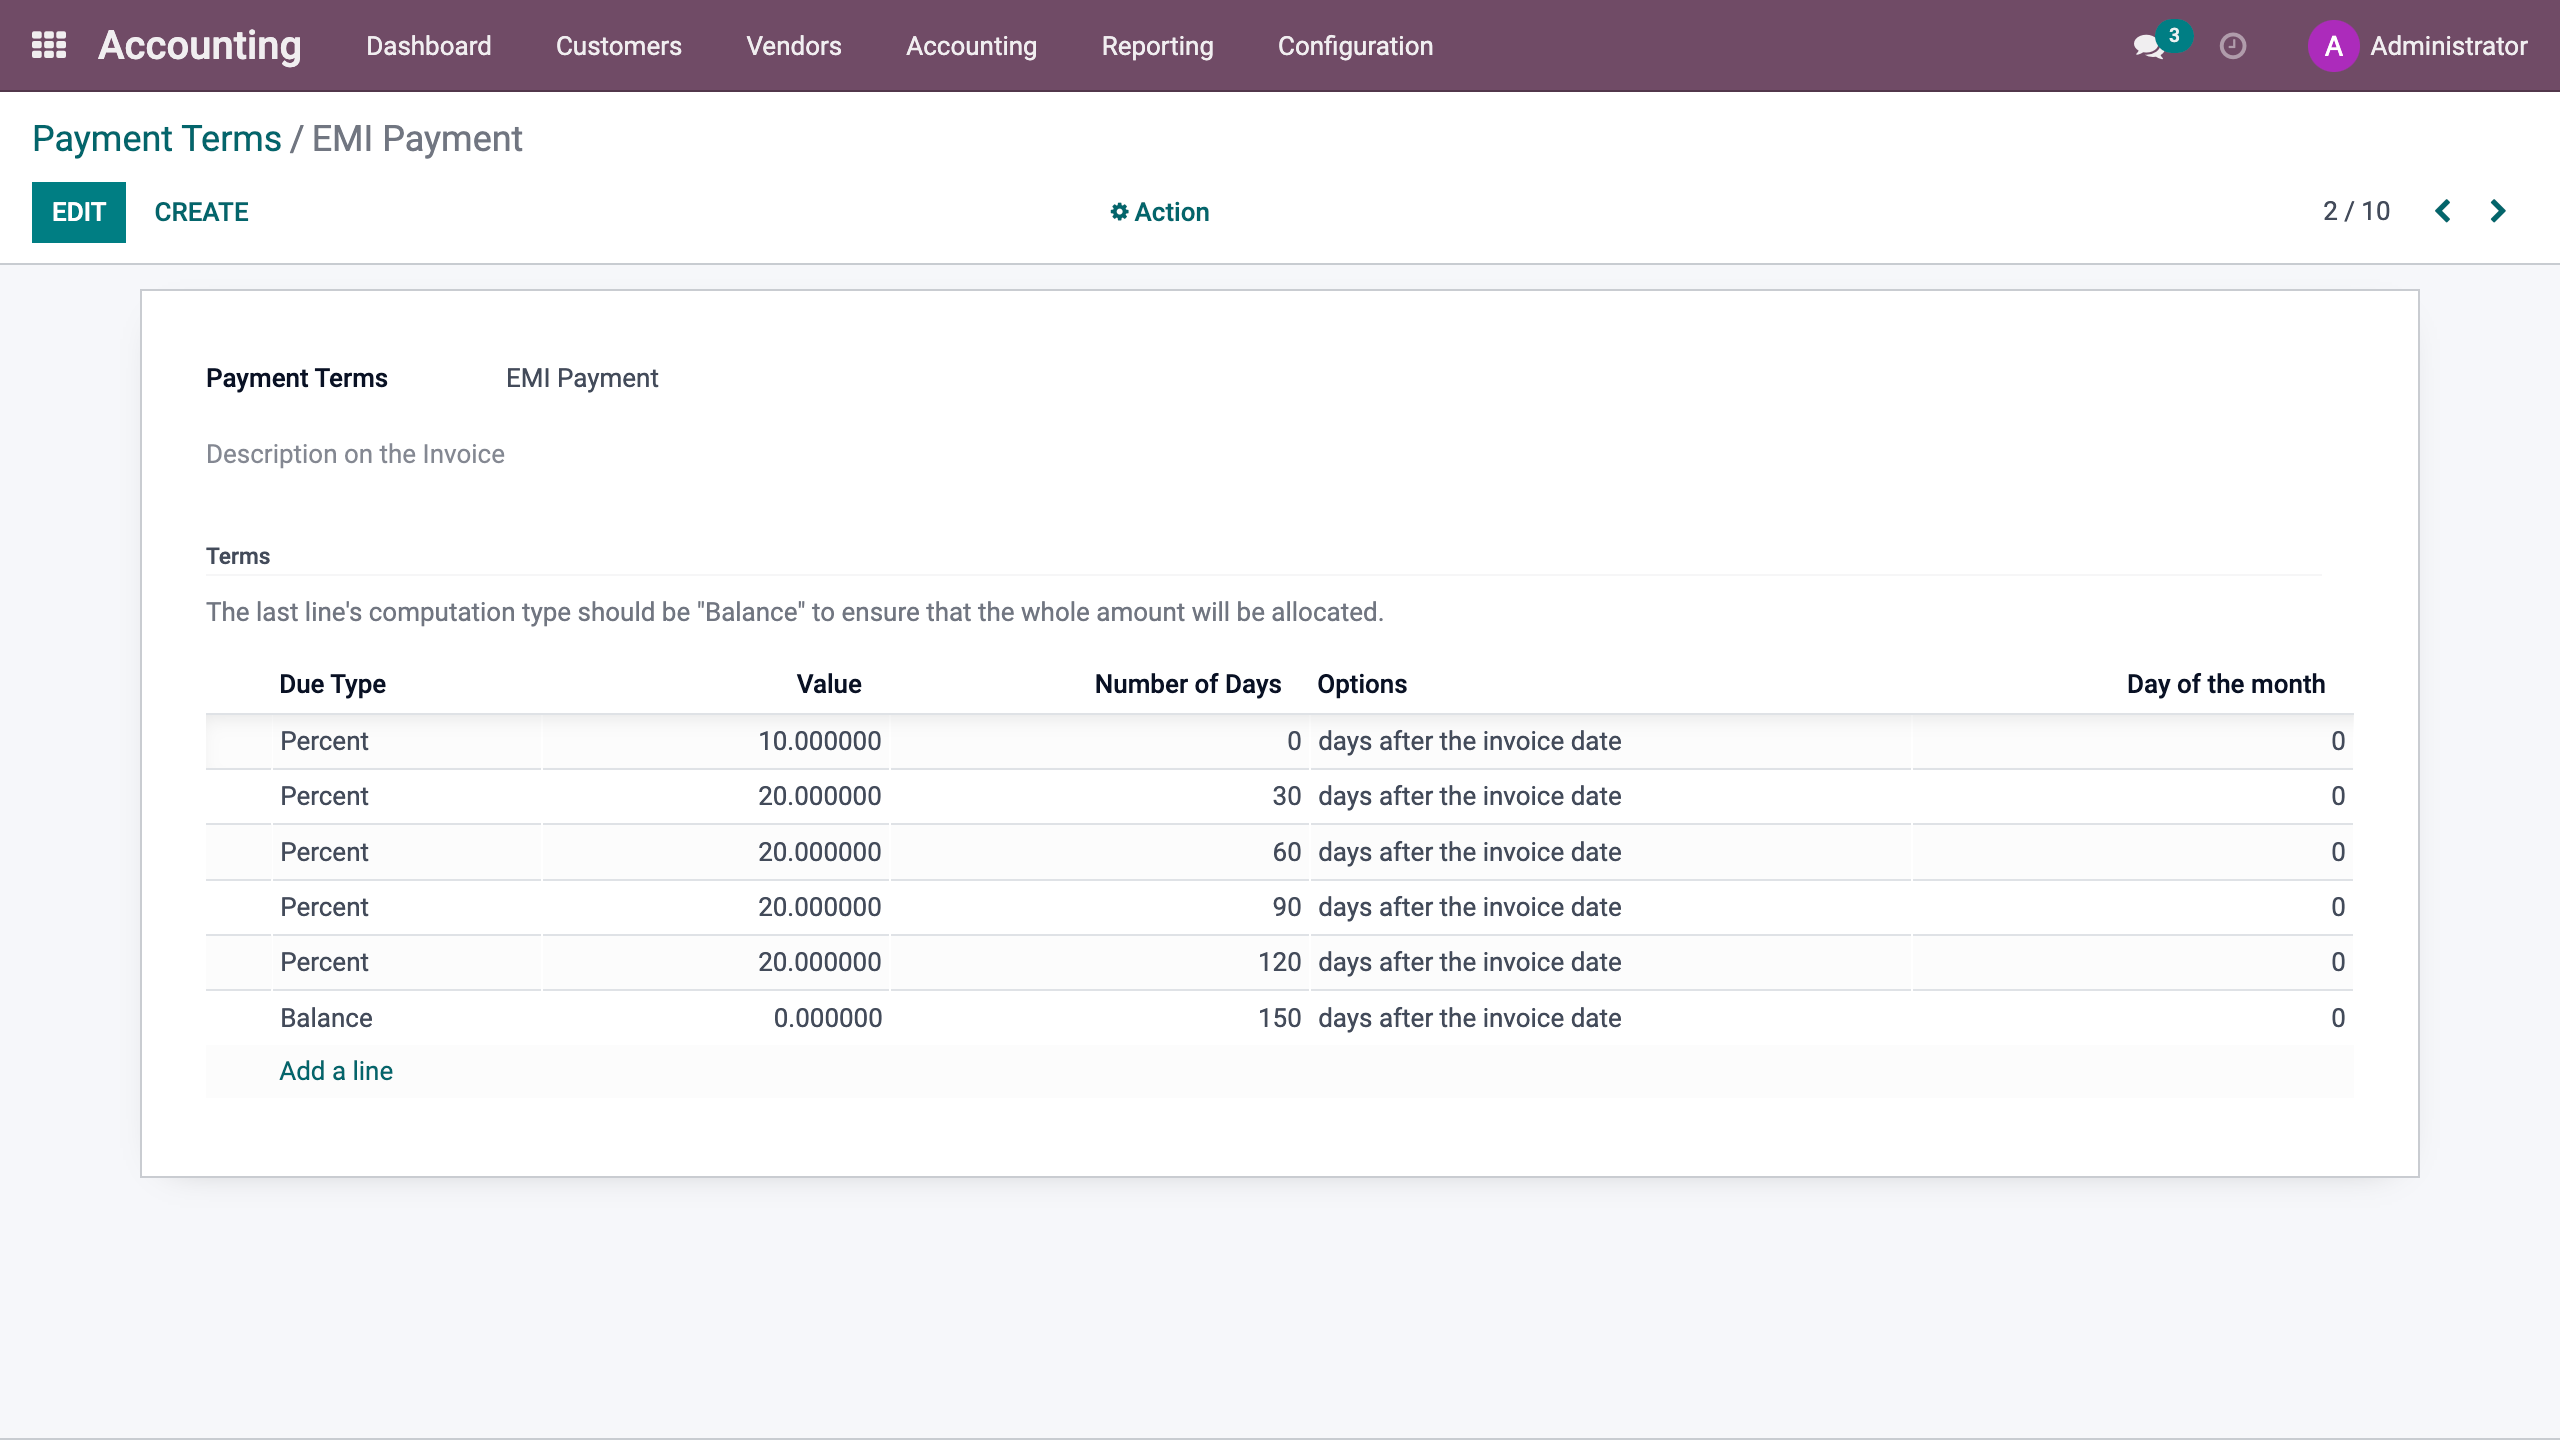The image size is (2560, 1440).
Task: Open the apps grid menu icon
Action: click(x=48, y=45)
